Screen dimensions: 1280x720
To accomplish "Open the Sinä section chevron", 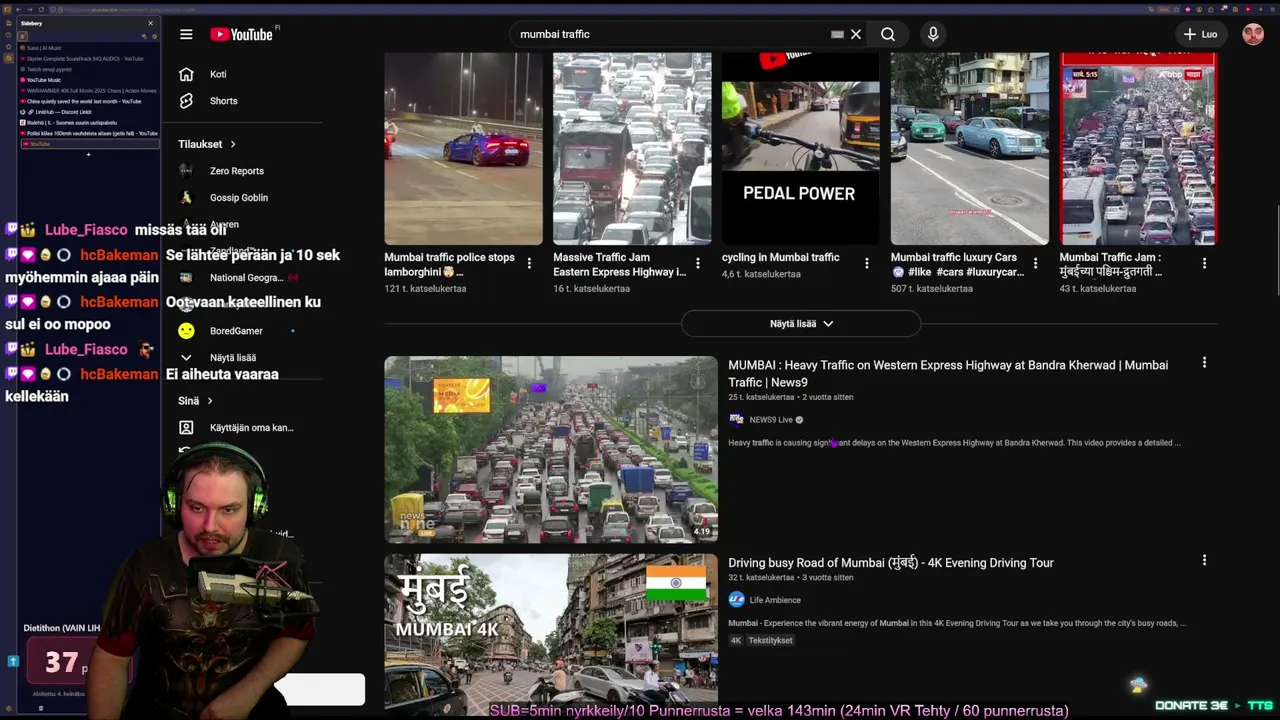I will (x=209, y=401).
